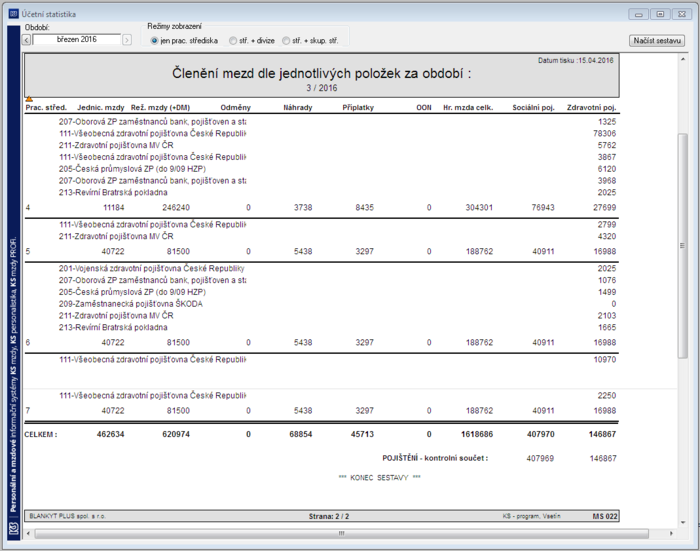Click value 304301 in row 4
The width and height of the screenshot is (700, 551).
479,208
